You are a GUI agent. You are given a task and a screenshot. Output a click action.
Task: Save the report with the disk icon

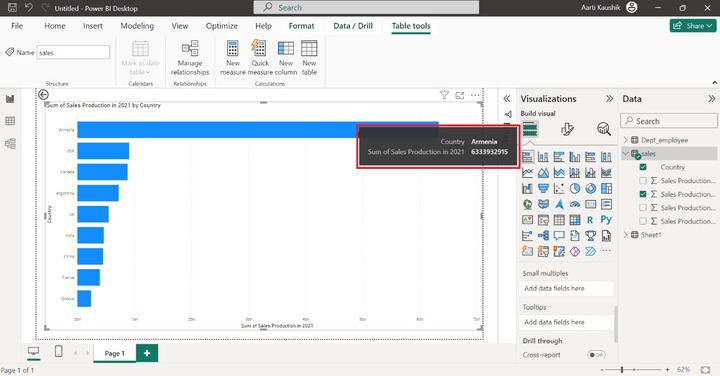click(12, 8)
